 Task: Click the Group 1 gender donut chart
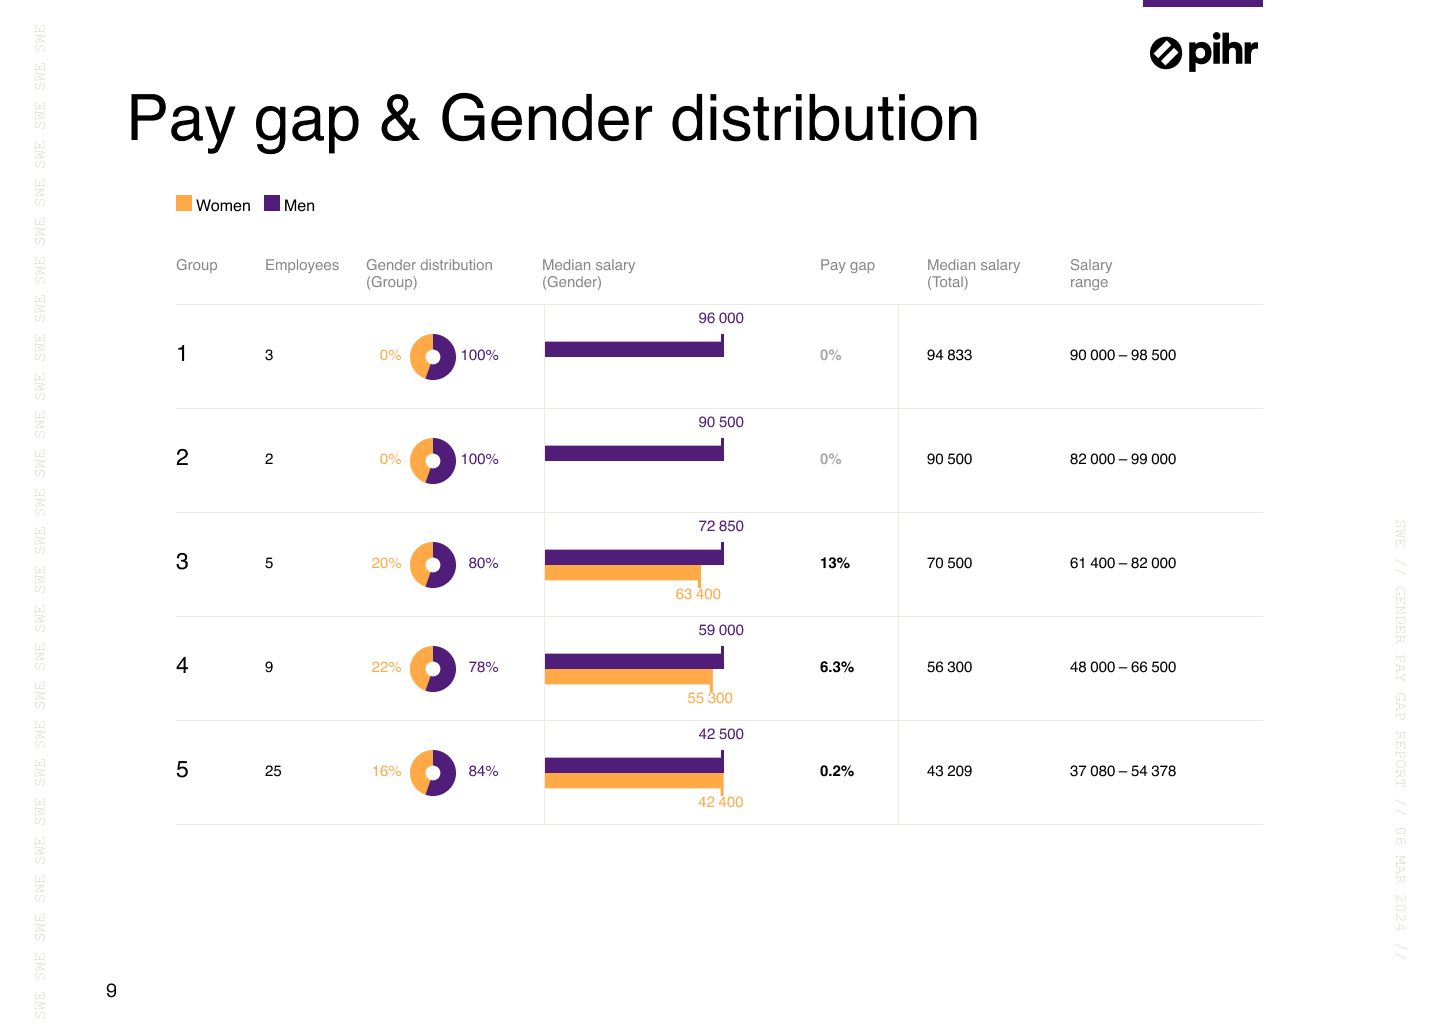[433, 357]
